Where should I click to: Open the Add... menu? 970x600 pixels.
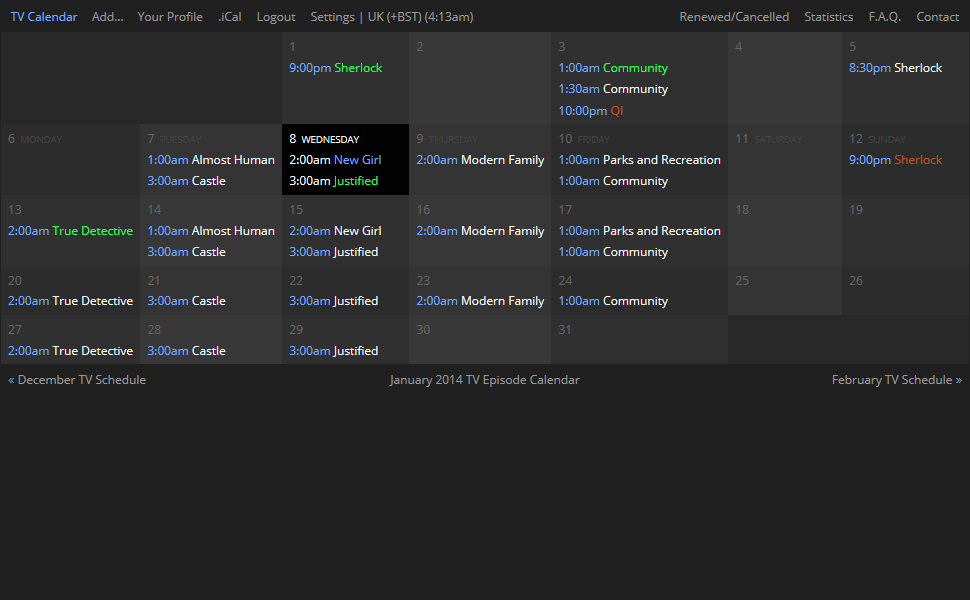107,17
